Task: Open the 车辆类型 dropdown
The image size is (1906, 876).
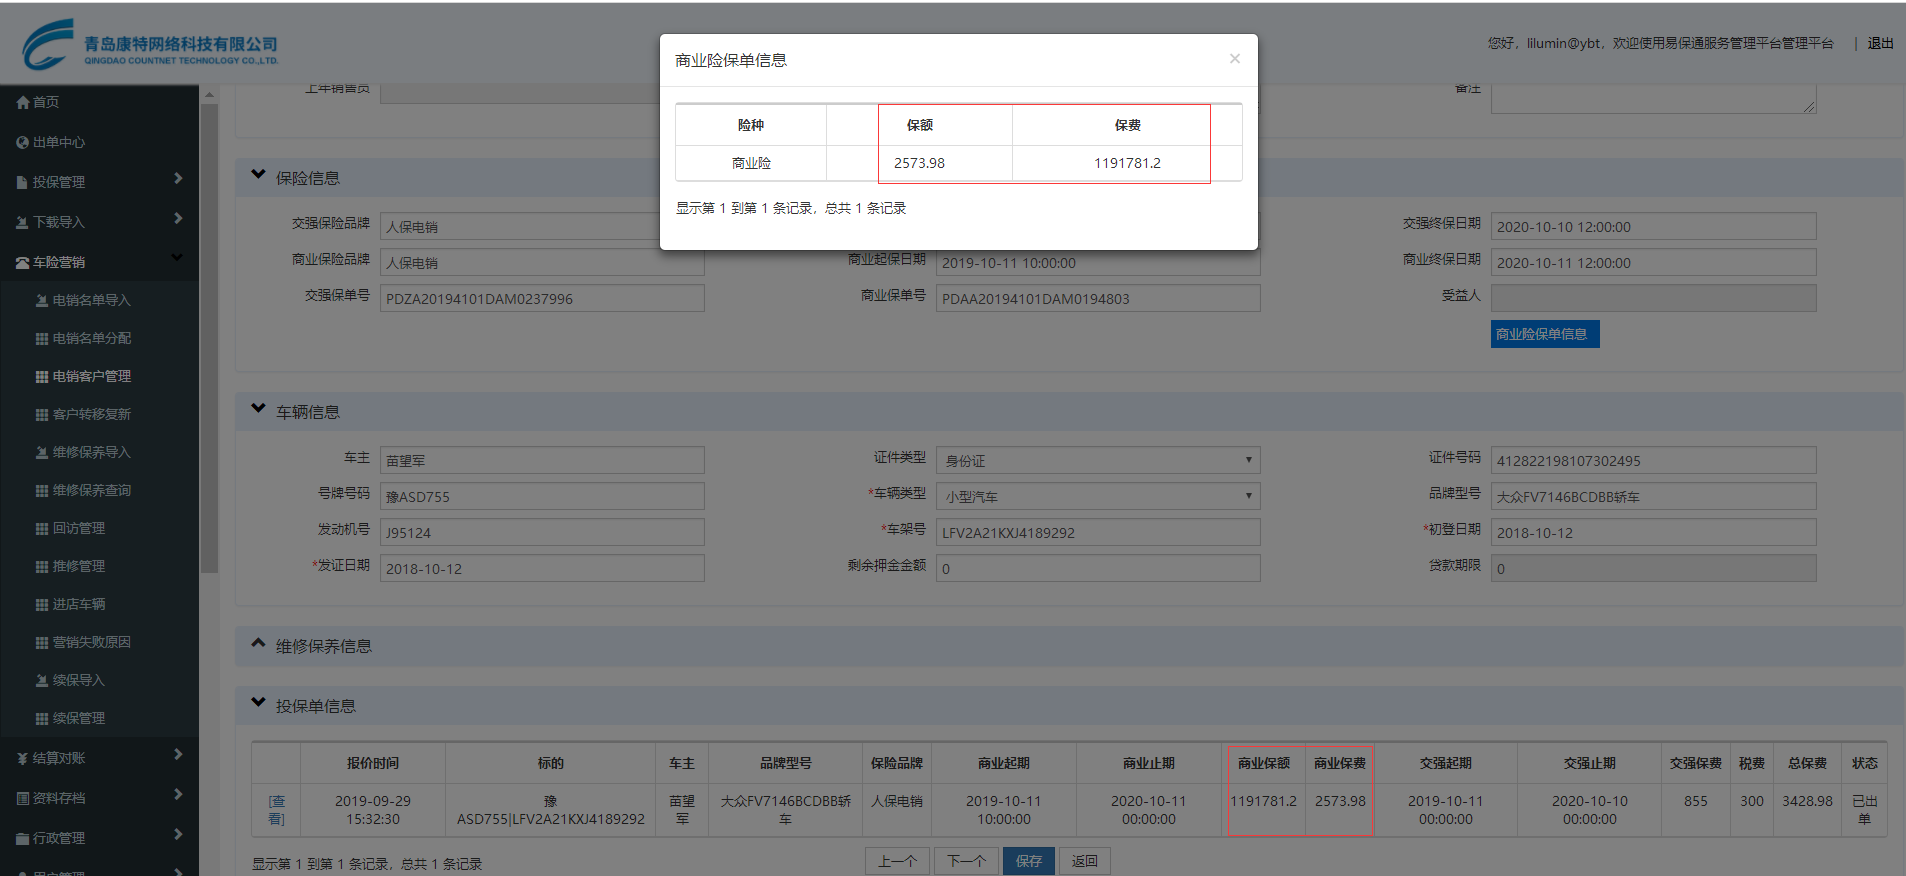Action: 1097,496
